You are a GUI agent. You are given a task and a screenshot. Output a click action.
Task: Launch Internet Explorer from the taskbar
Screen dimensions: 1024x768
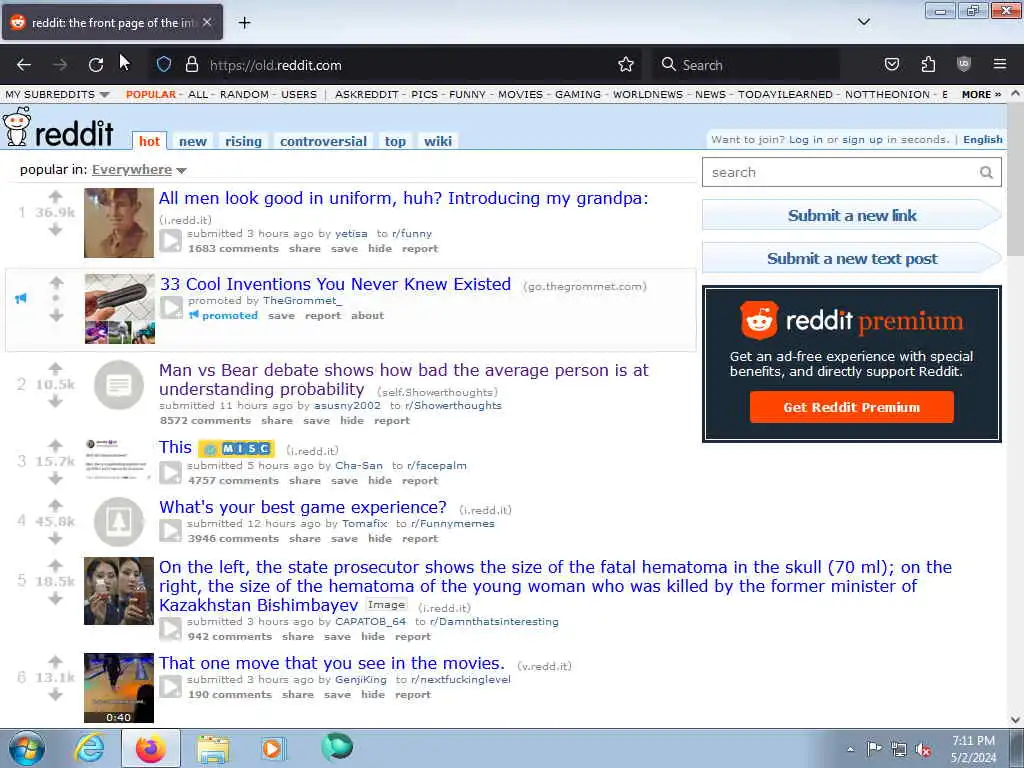point(89,748)
